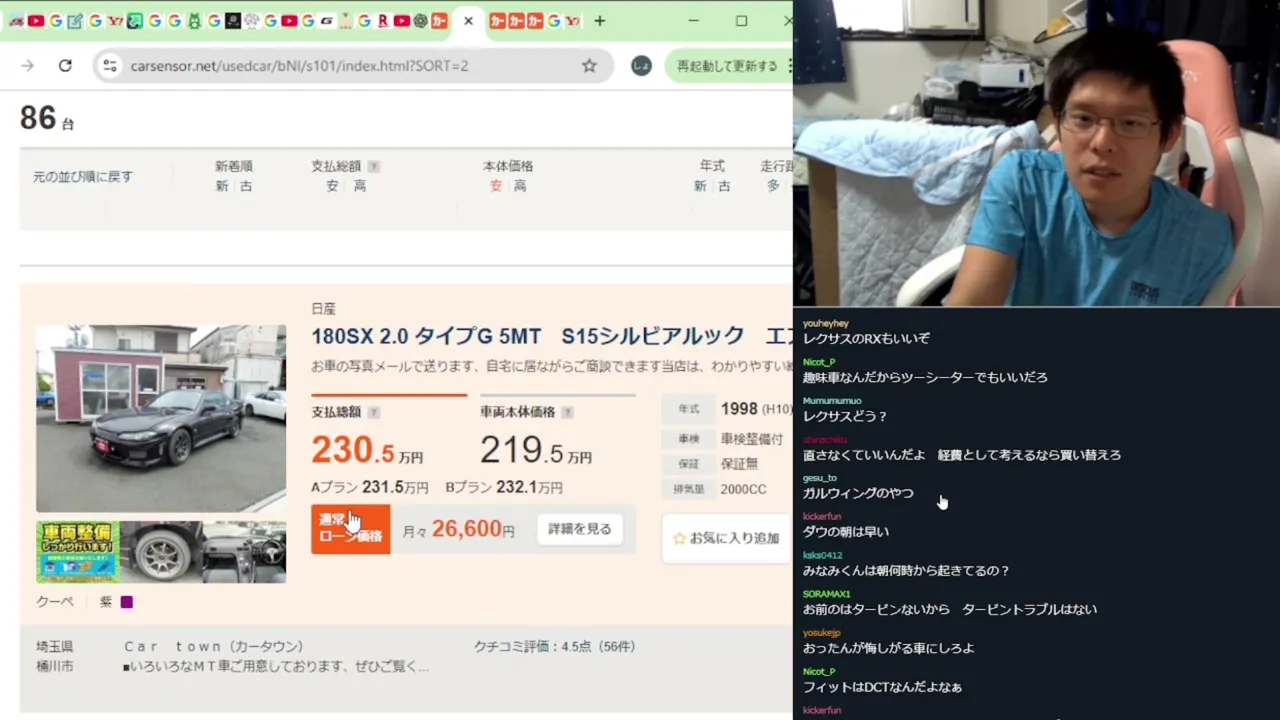Screen dimensions: 1280x720
Task: Switch to the black skull icon tab
Action: (232, 21)
